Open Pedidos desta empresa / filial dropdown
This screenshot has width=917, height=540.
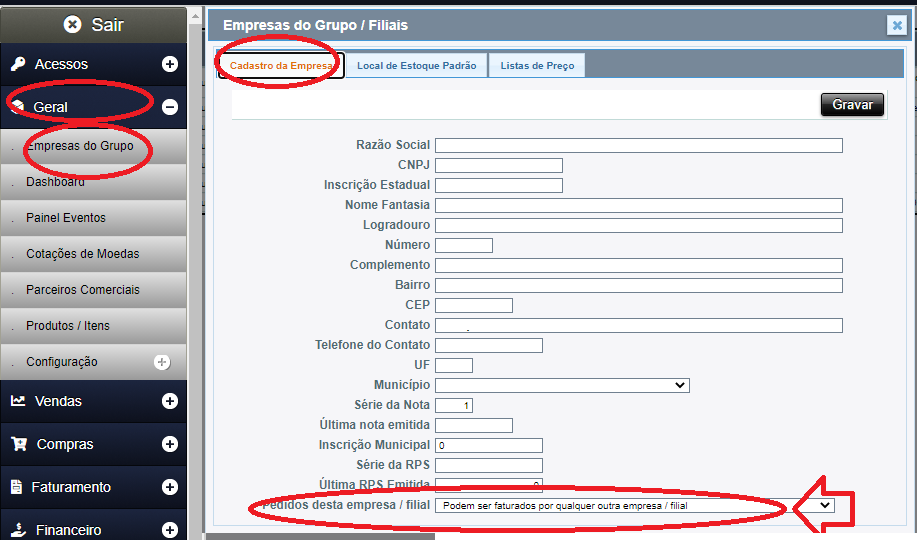634,505
